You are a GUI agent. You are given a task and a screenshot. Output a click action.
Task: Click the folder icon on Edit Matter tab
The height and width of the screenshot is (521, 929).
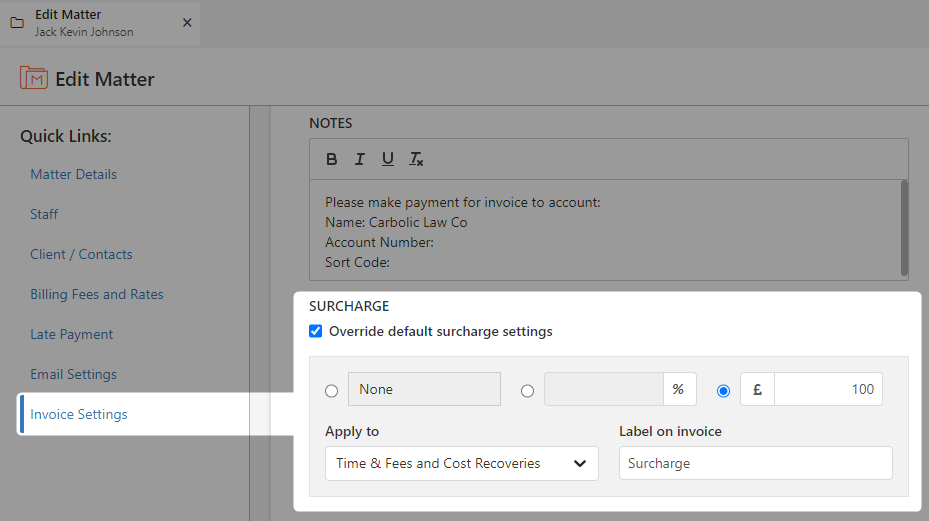click(x=17, y=23)
